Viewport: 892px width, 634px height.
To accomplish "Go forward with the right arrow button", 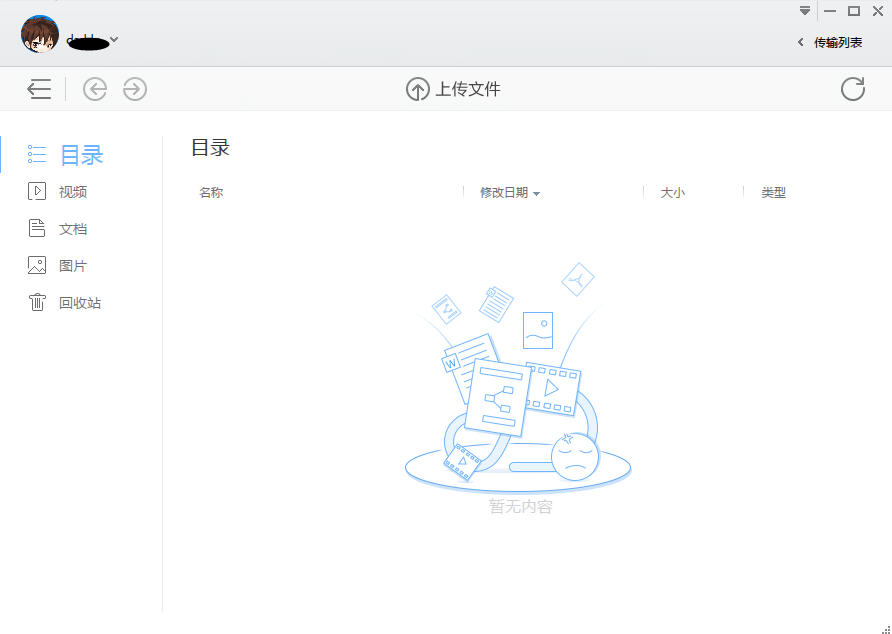I will [135, 89].
